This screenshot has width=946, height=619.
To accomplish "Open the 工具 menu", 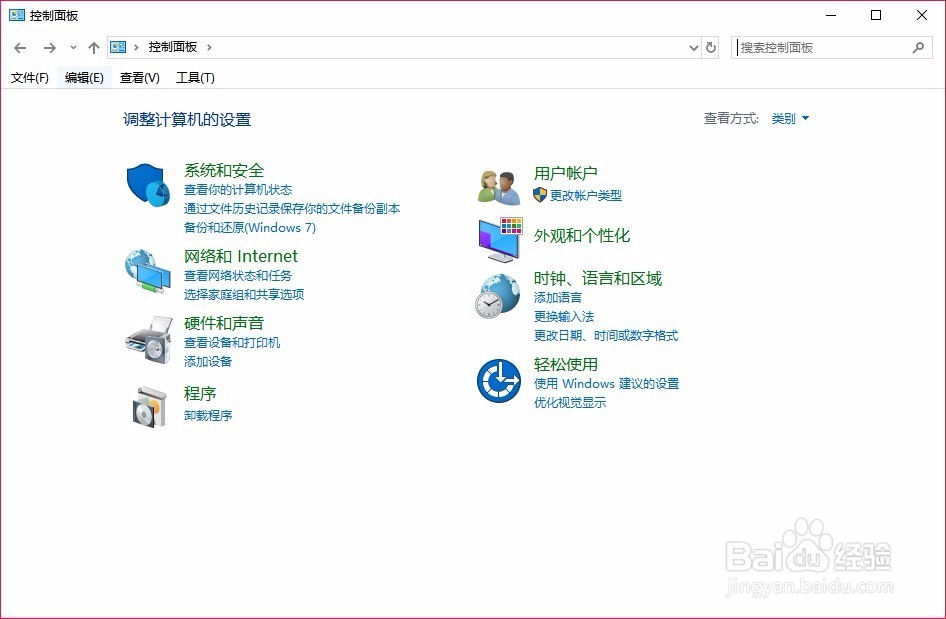I will tap(195, 77).
